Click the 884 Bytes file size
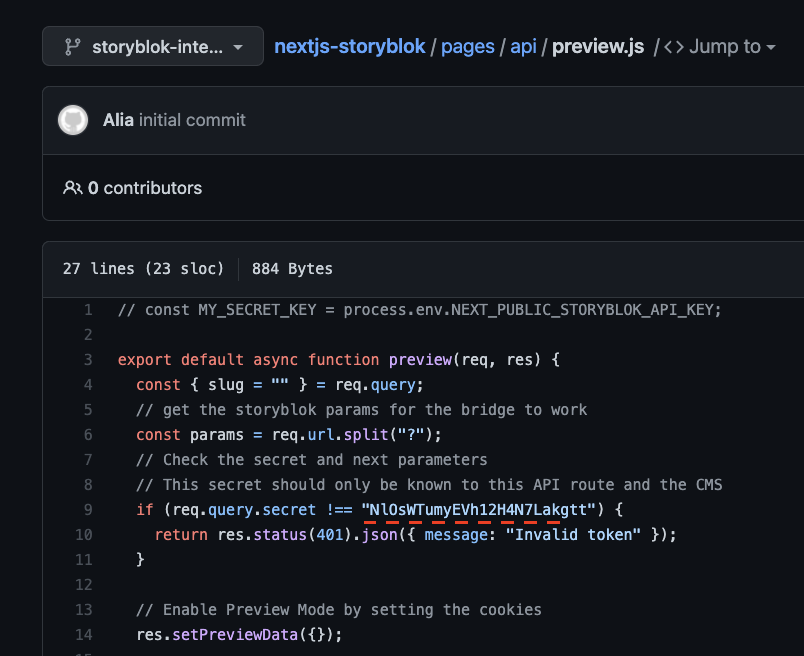The height and width of the screenshot is (656, 804). coord(292,269)
